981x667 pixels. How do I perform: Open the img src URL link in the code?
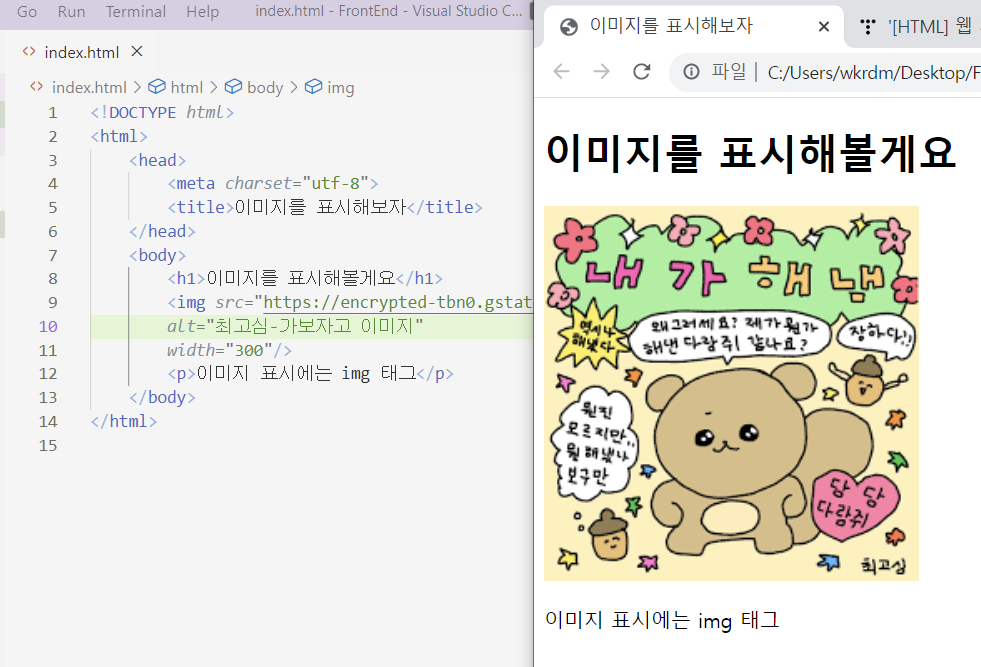pos(397,303)
